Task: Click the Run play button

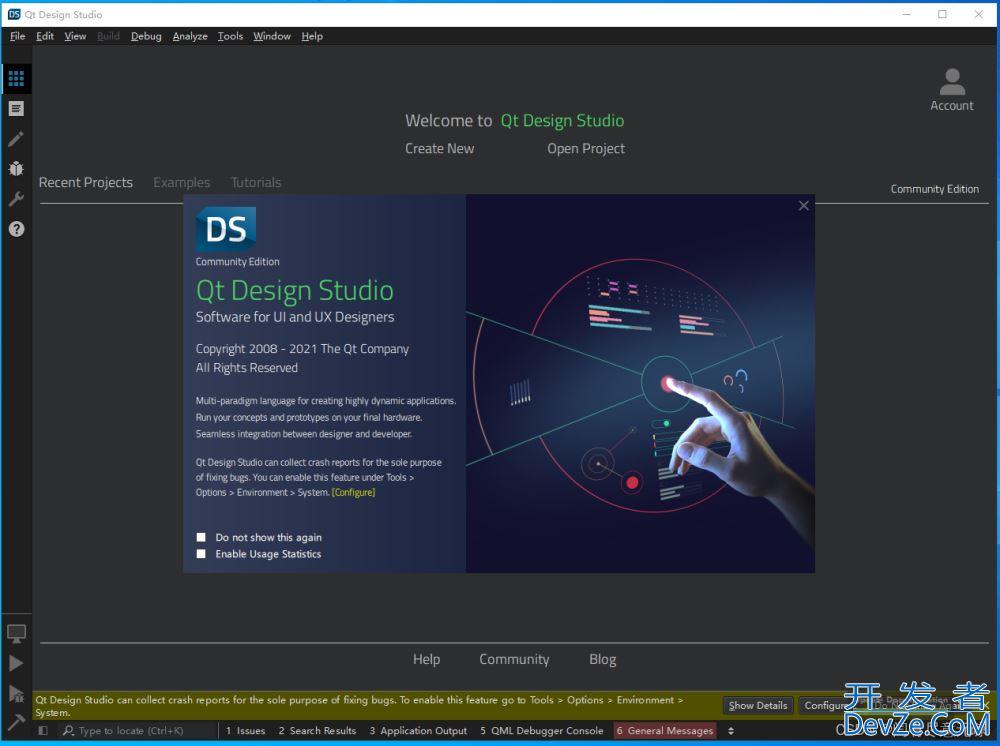Action: click(16, 663)
